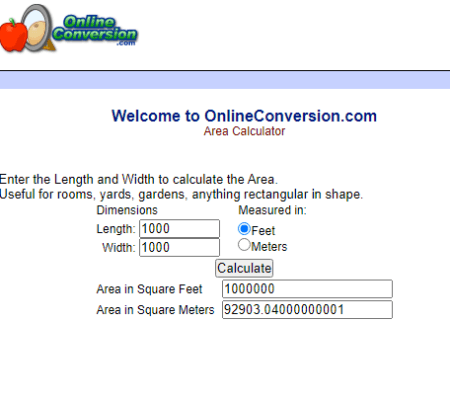Viewport: 450px width, 402px height.
Task: Click the 'Area Calculator' subtitle text
Action: 244,131
